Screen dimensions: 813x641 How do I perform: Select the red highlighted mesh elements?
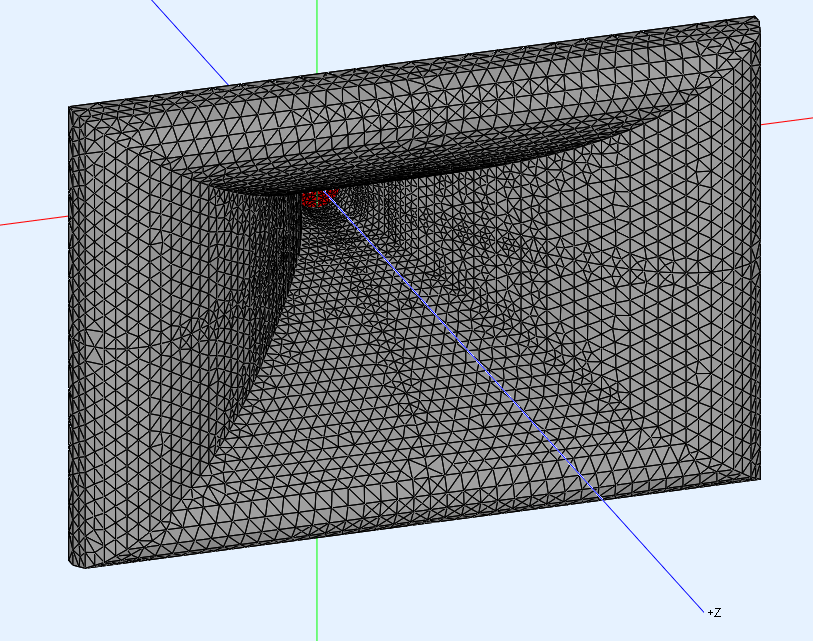[319, 199]
